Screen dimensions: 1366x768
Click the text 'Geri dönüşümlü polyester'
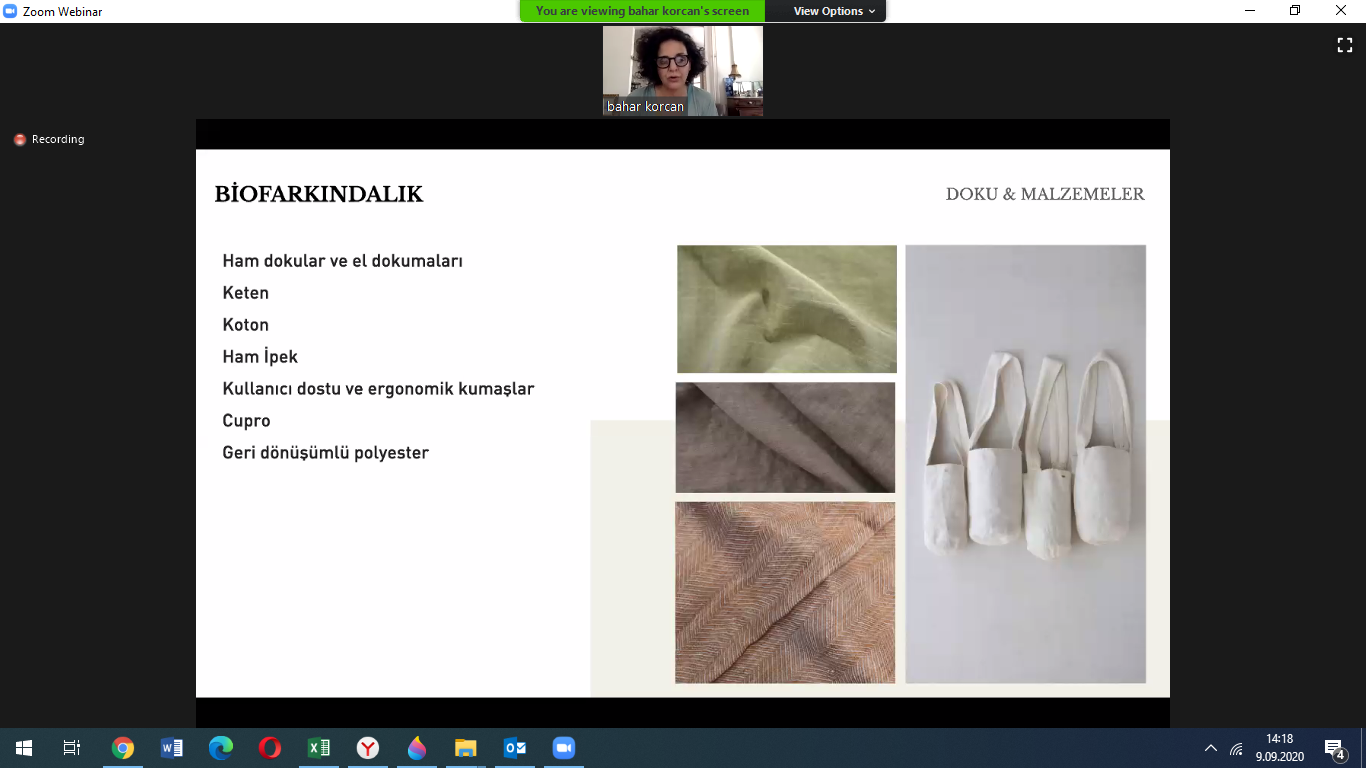coord(325,453)
